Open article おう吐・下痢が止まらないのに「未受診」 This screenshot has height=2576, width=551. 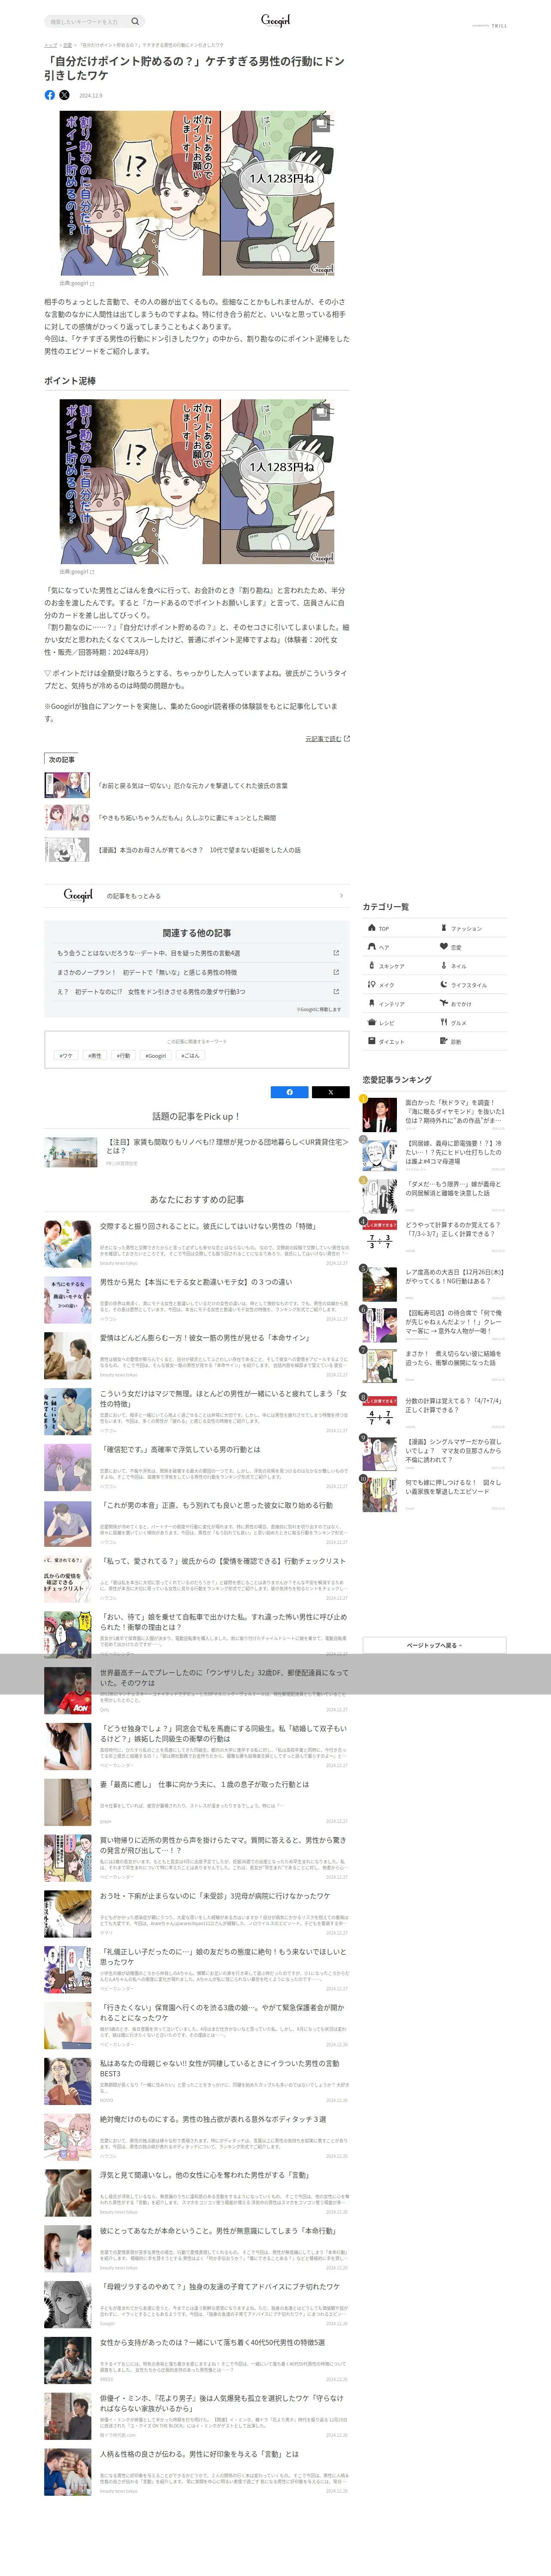(x=197, y=1913)
